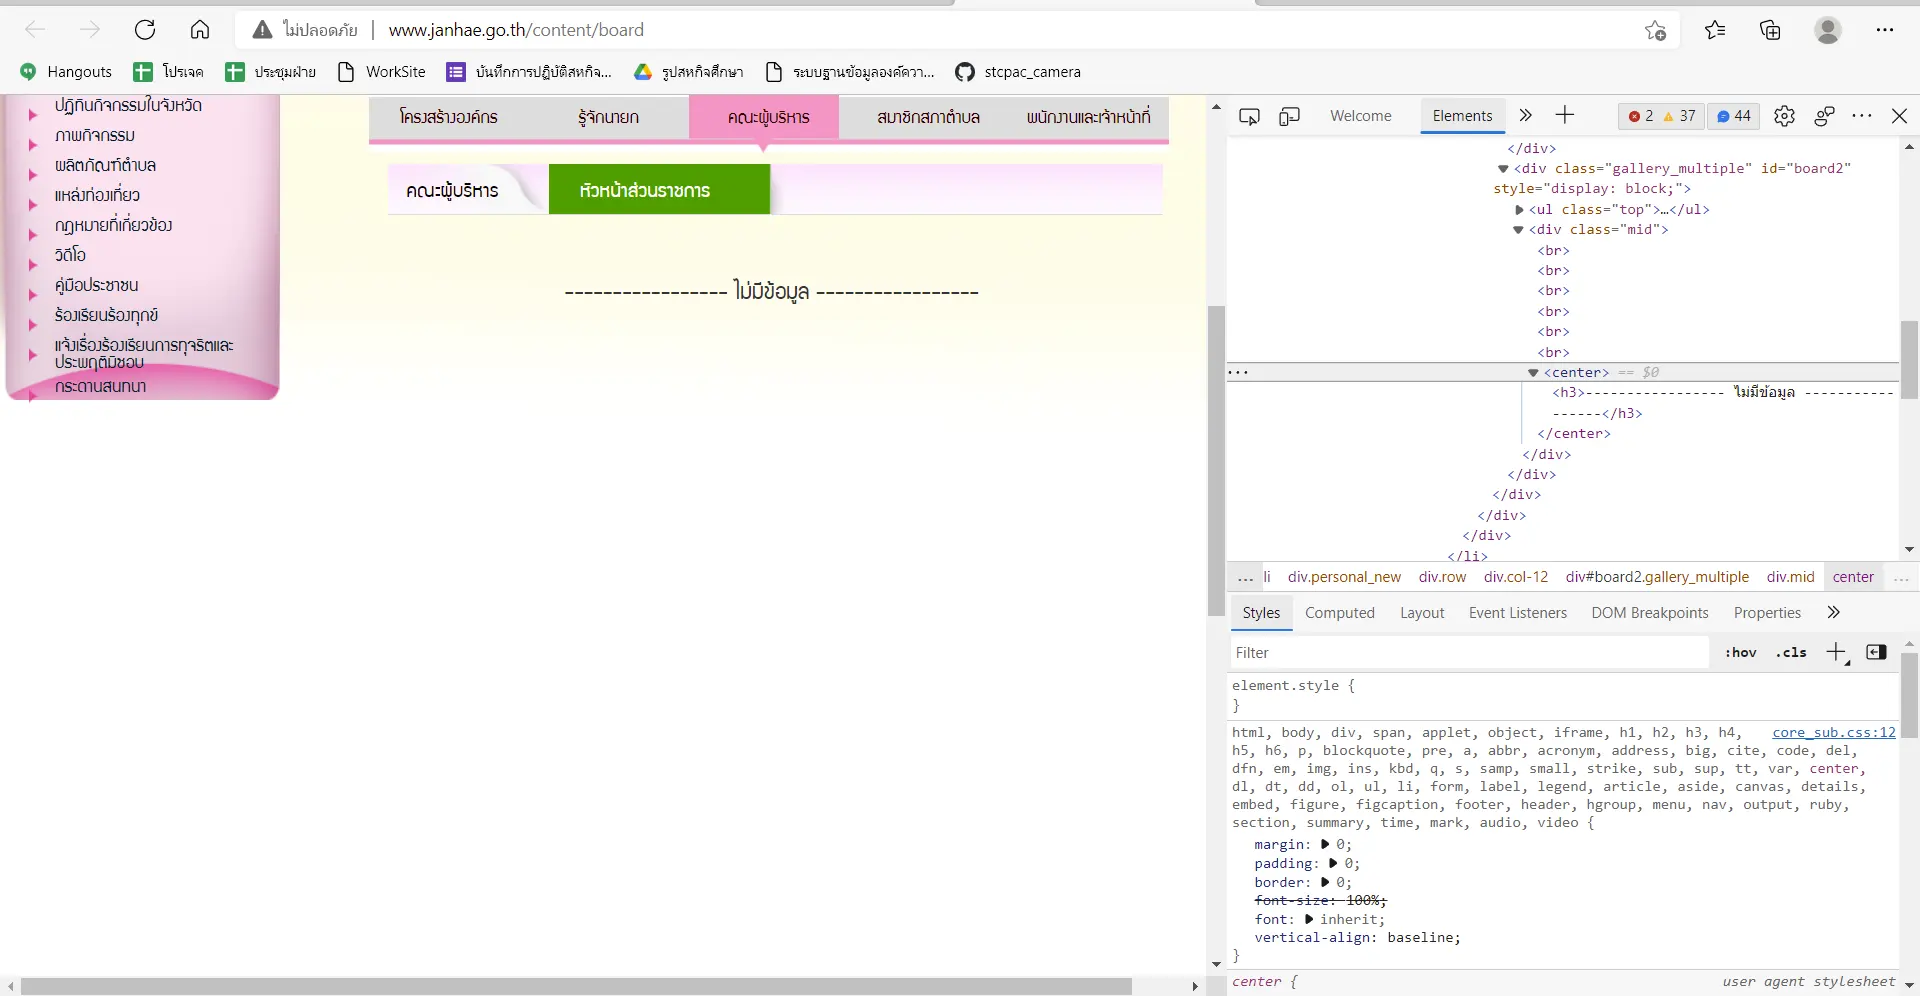Expand the font shorthand property
Viewport: 1920px width, 996px height.
point(1309,920)
